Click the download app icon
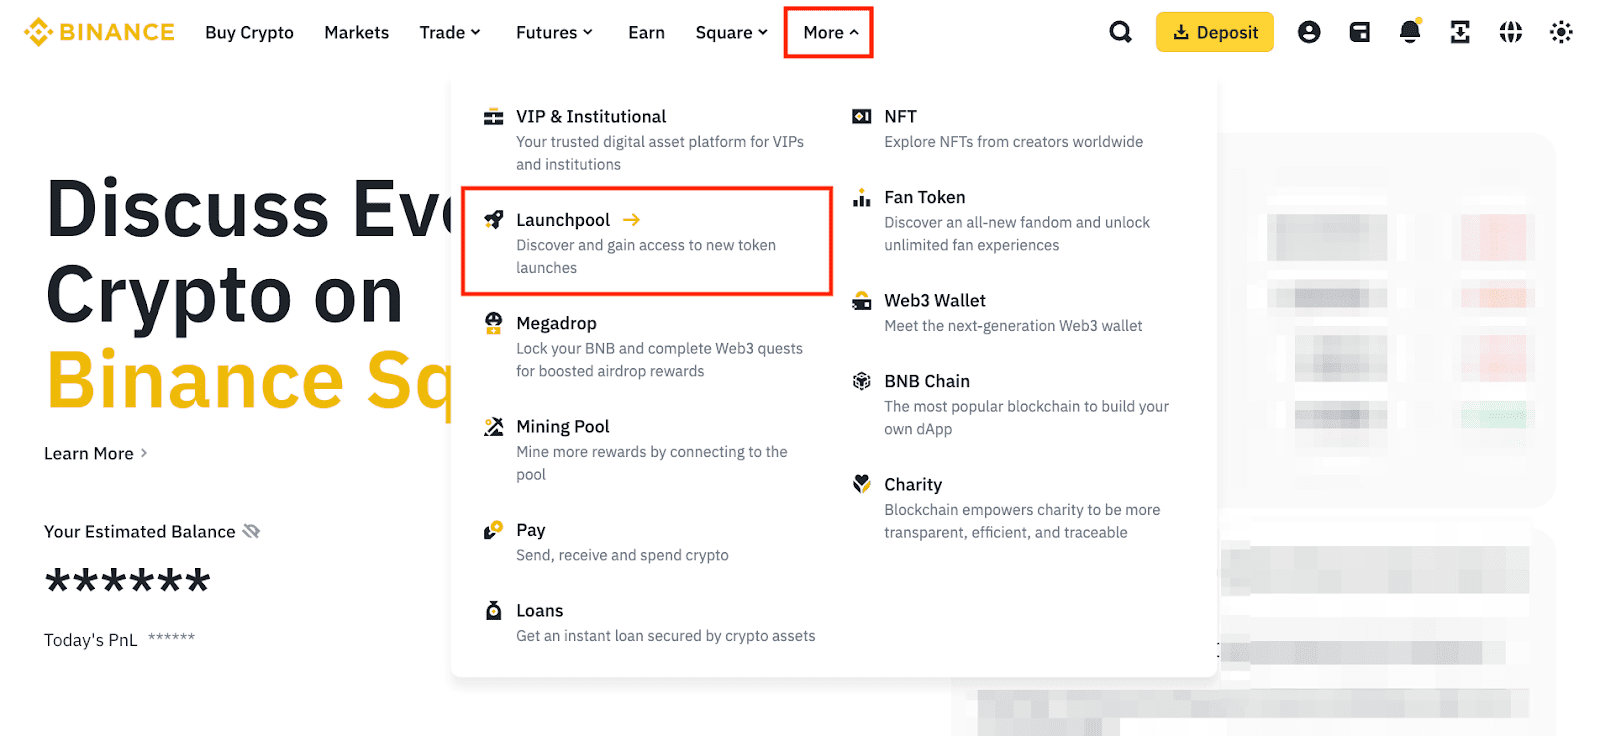The height and width of the screenshot is (736, 1600). coord(1460,32)
